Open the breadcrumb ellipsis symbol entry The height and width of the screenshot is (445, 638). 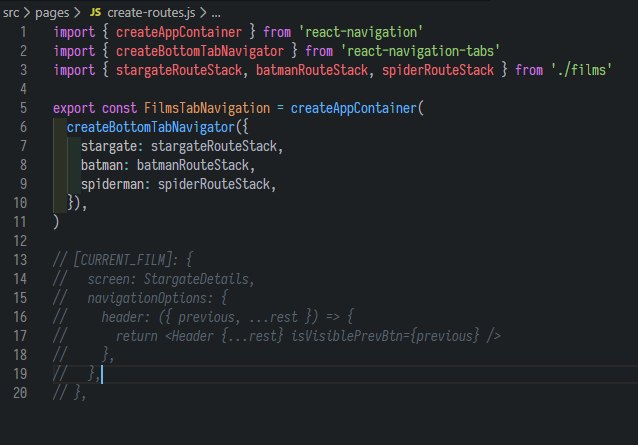pyautogui.click(x=216, y=15)
